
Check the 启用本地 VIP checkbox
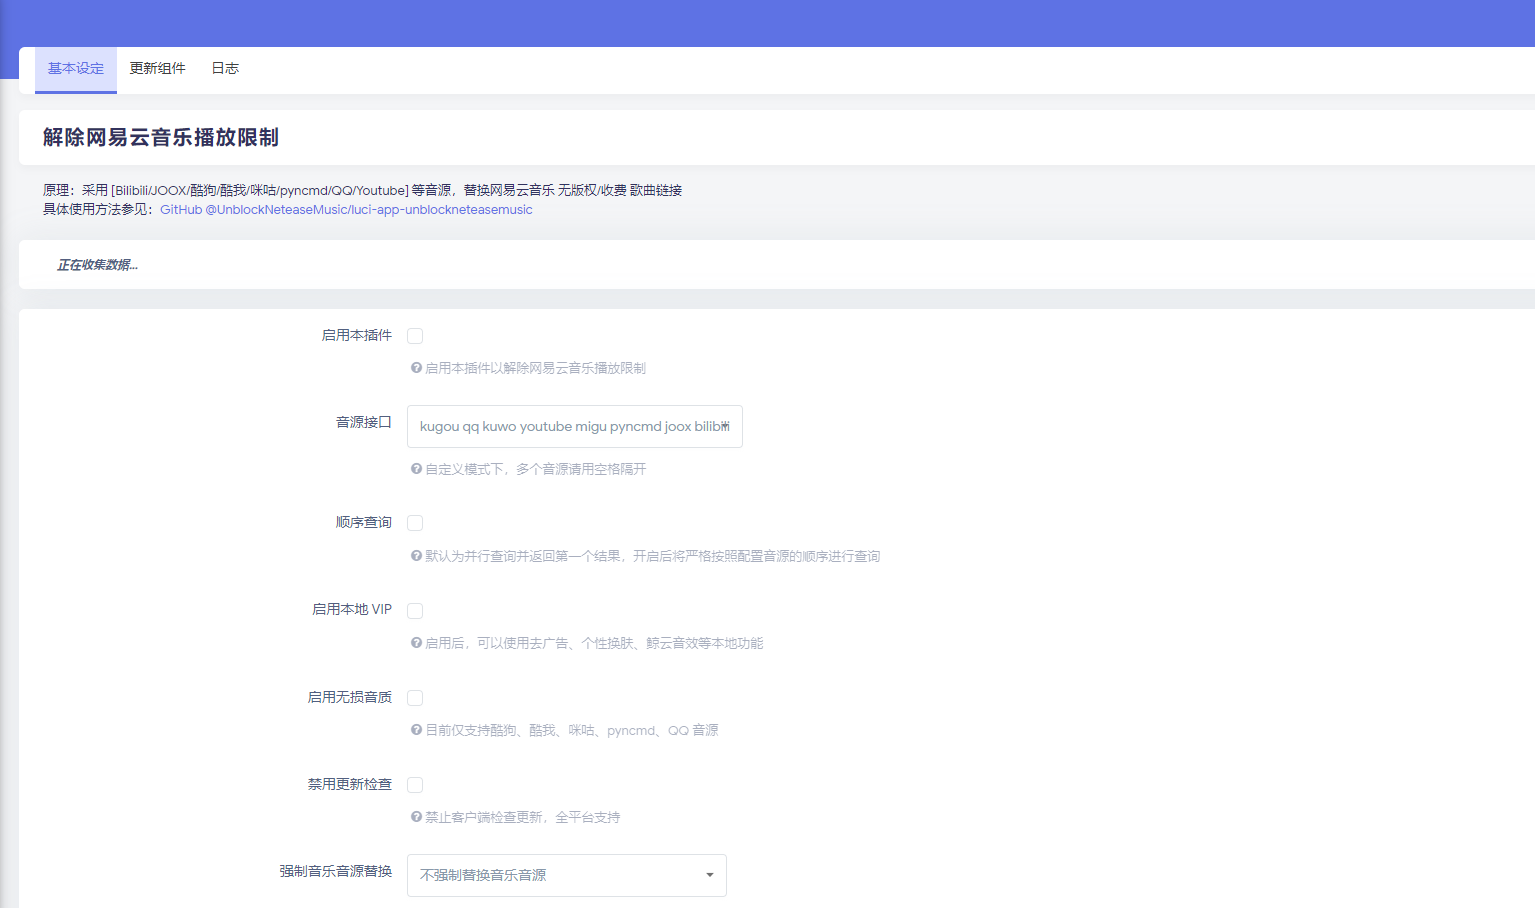pos(415,611)
